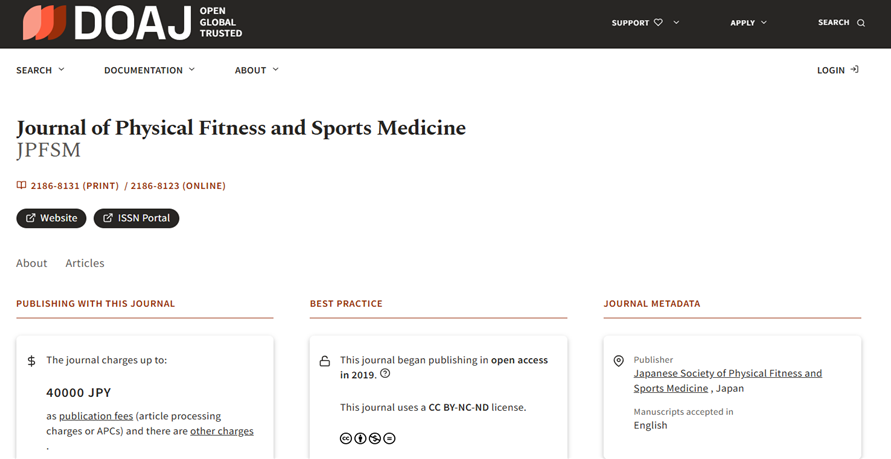Follow the publication fees link
Viewport: 891px width, 459px height.
pos(98,416)
